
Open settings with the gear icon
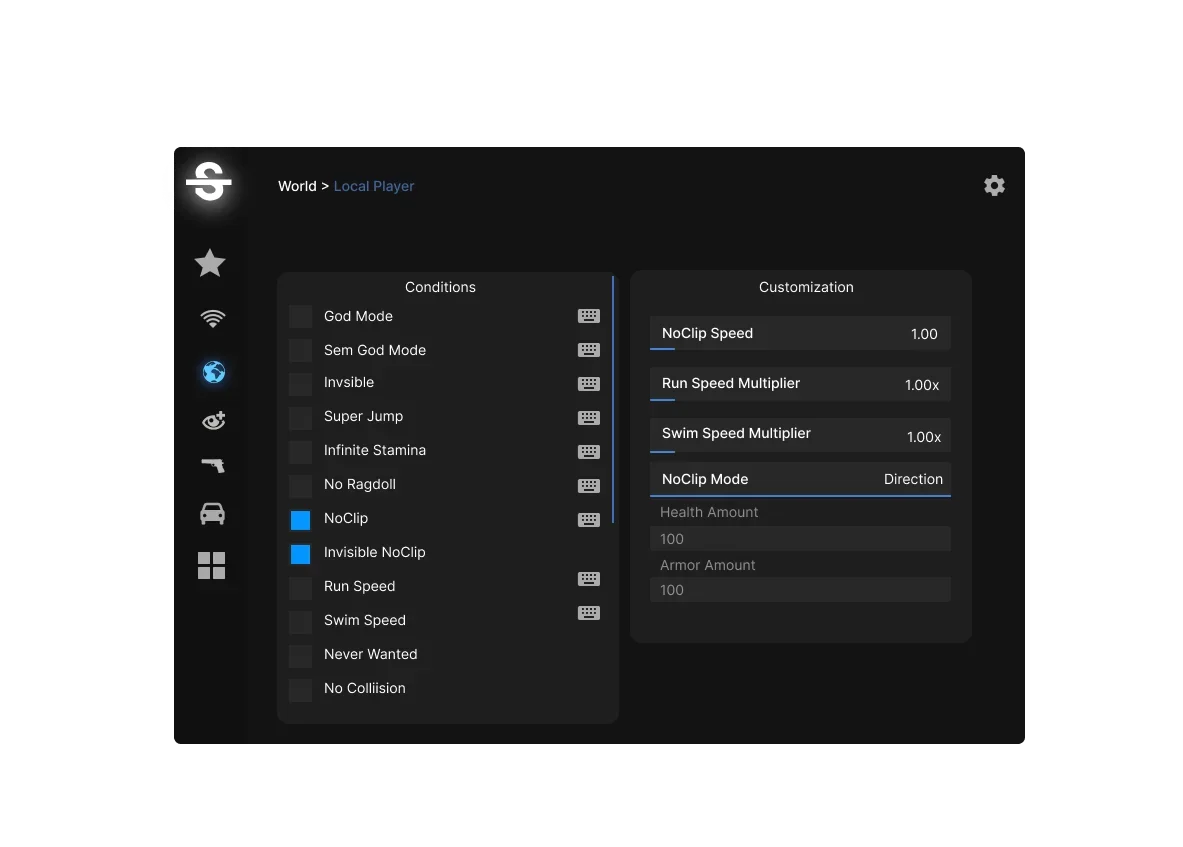click(x=994, y=186)
